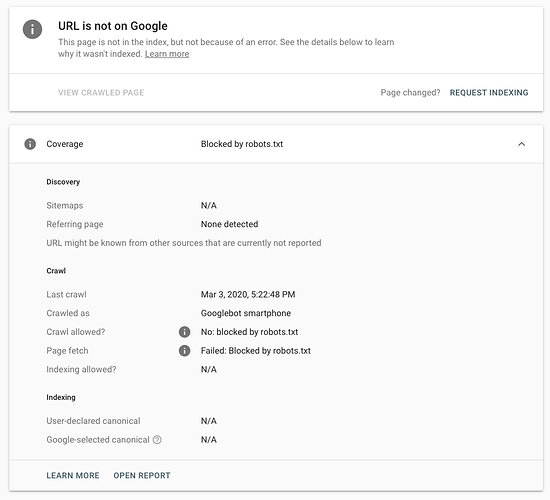This screenshot has width=550, height=500.
Task: Click the Referring page label
Action: [x=75, y=224]
